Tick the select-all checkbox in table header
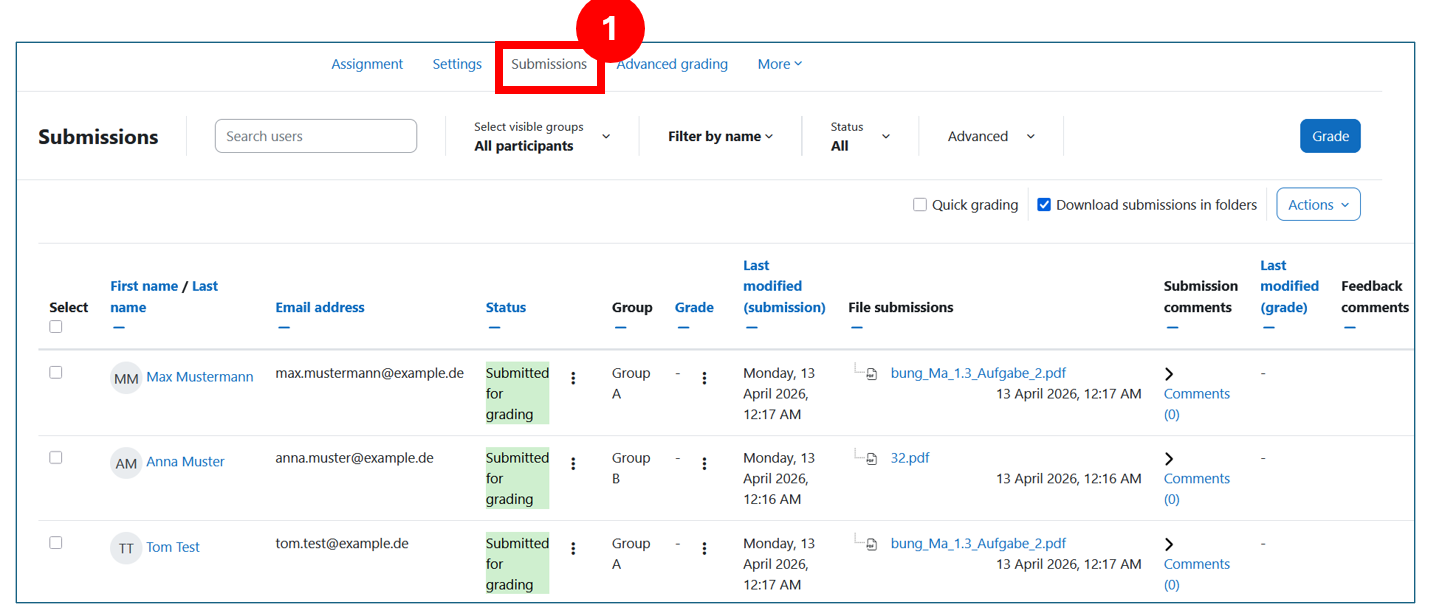Image resolution: width=1431 pixels, height=615 pixels. click(56, 327)
